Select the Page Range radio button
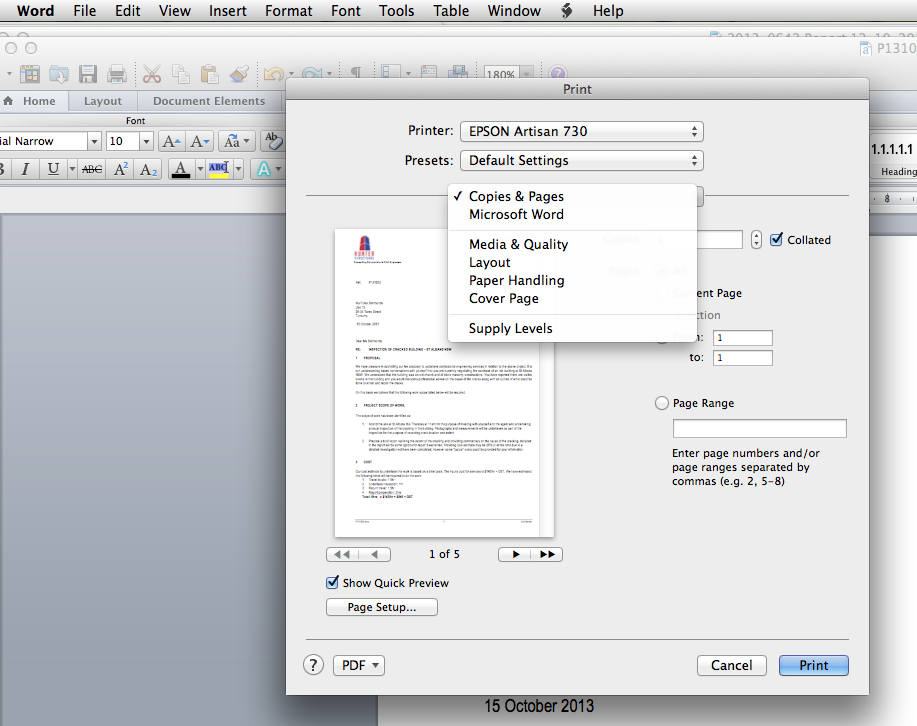This screenshot has height=726, width=917. click(661, 403)
